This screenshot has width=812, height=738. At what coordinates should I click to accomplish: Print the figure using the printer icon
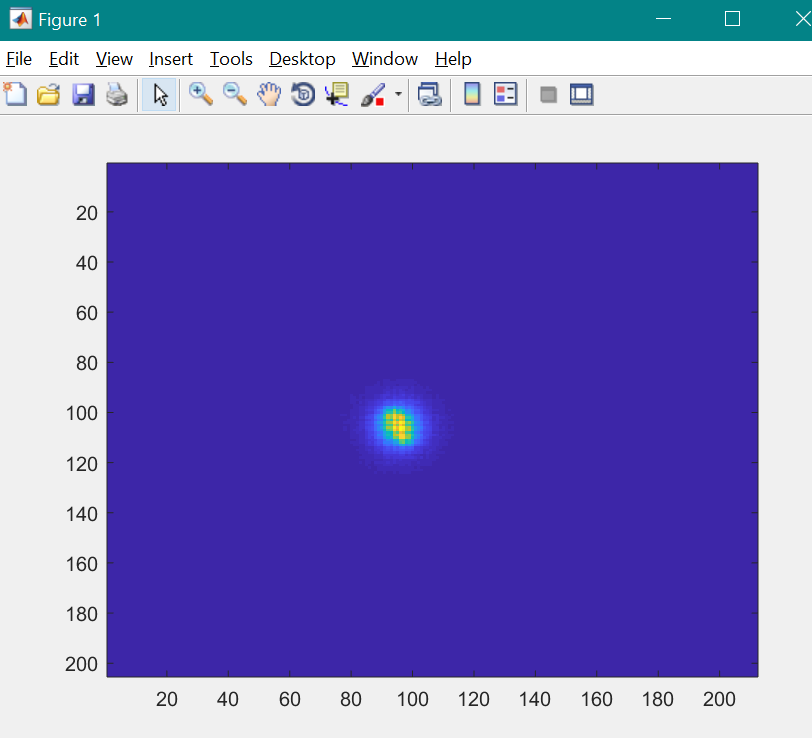tap(117, 95)
